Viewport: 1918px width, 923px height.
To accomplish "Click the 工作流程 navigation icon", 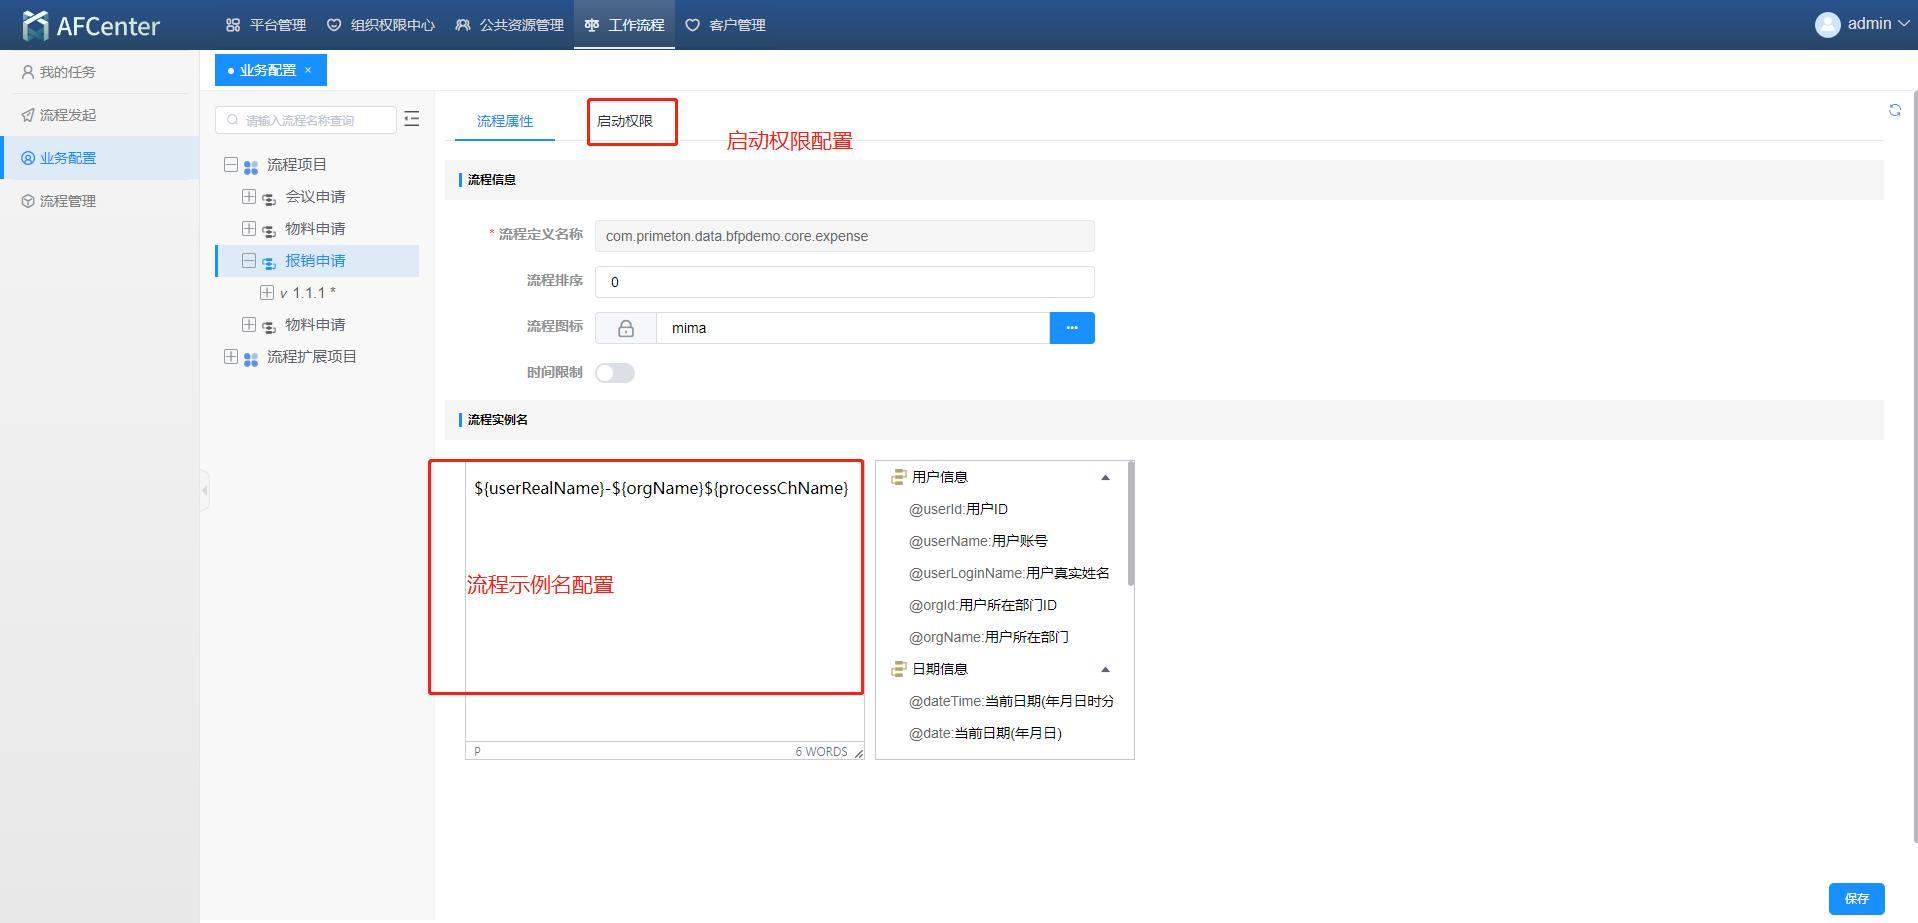I will (x=591, y=24).
